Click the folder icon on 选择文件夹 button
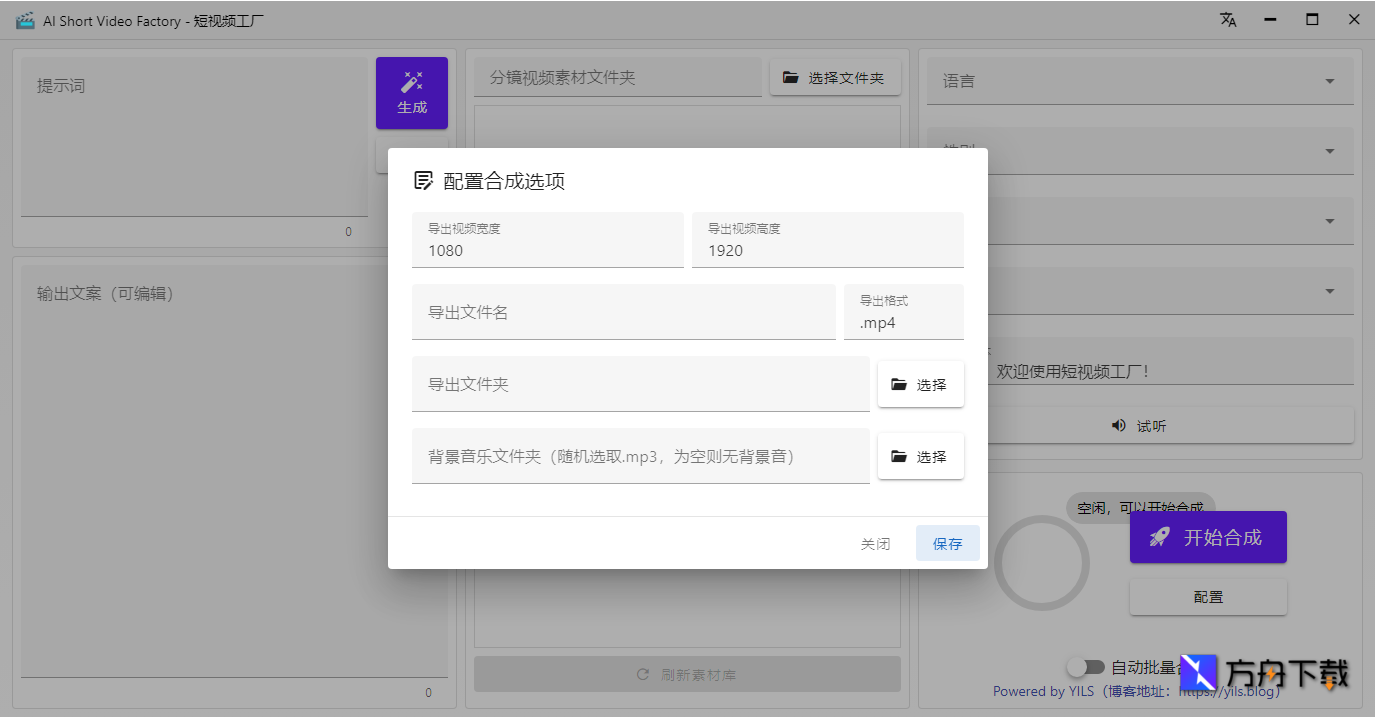 [791, 77]
